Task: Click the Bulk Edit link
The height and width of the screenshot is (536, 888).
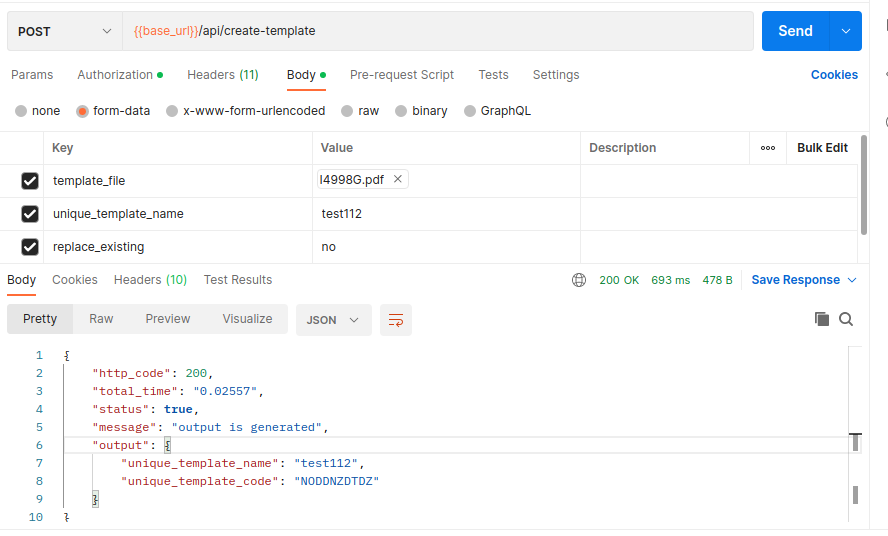Action: click(x=822, y=148)
